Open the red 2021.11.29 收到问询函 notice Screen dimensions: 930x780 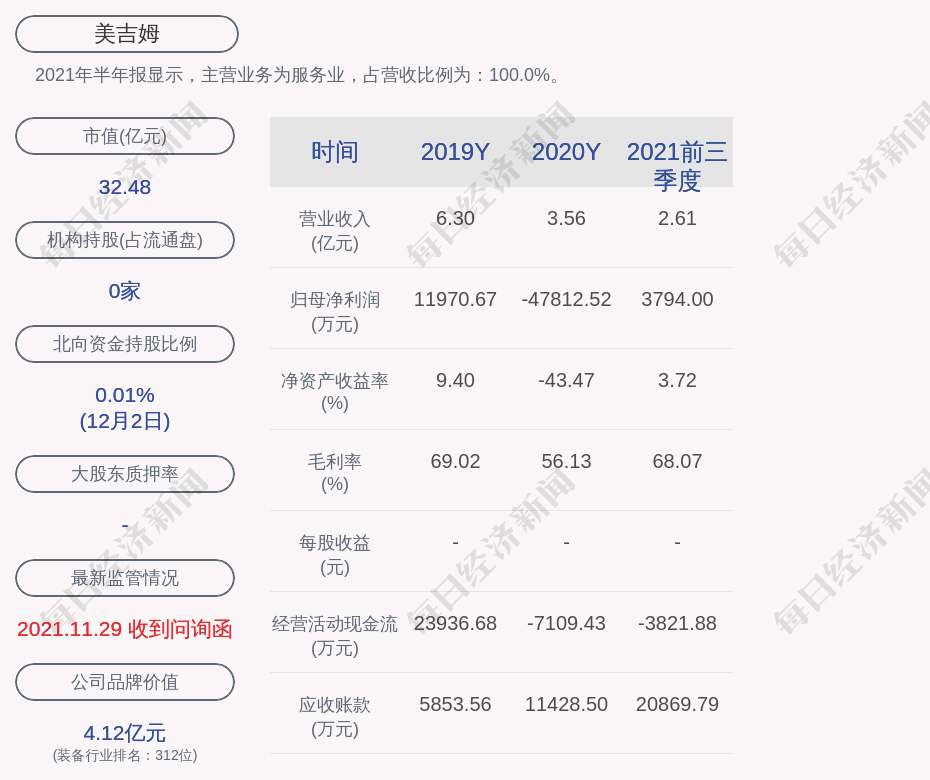click(125, 629)
